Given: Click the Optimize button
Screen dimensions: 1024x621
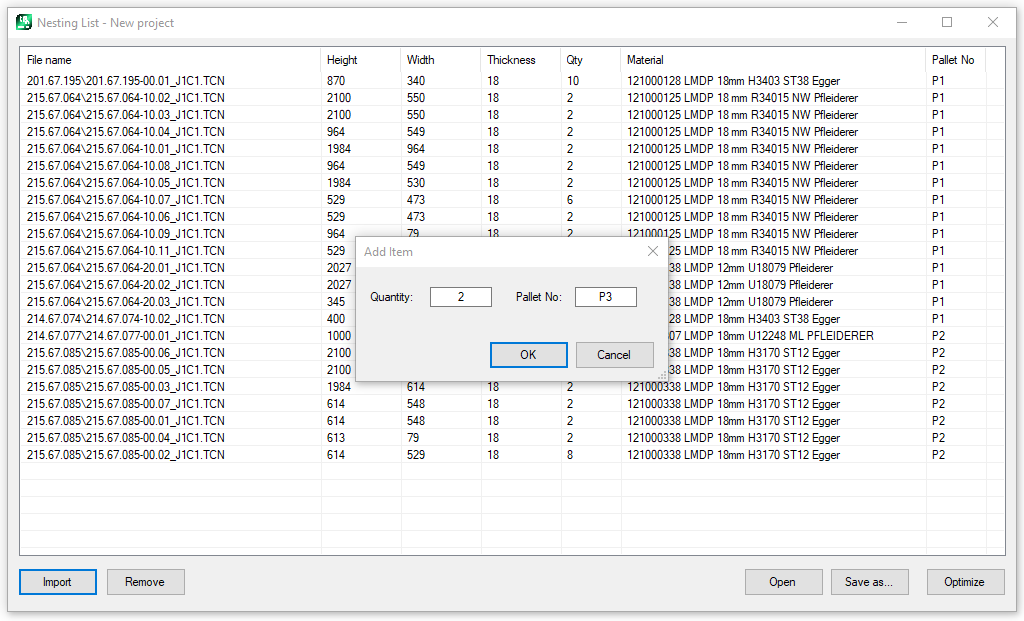Looking at the screenshot, I should (x=965, y=581).
